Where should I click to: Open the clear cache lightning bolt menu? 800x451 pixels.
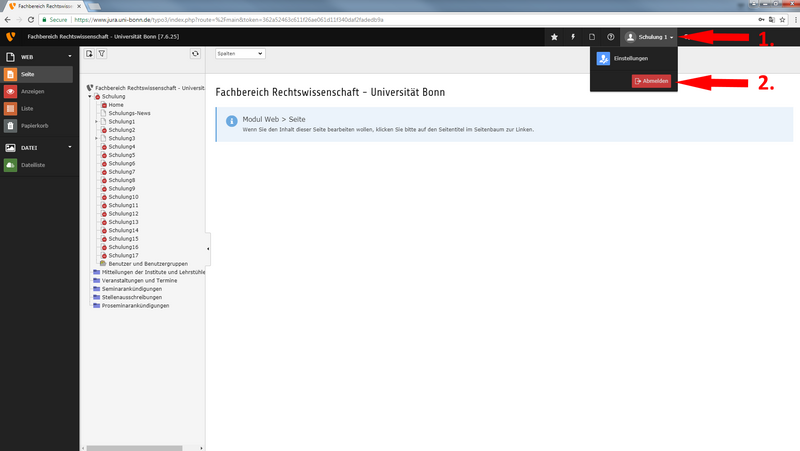[573, 37]
